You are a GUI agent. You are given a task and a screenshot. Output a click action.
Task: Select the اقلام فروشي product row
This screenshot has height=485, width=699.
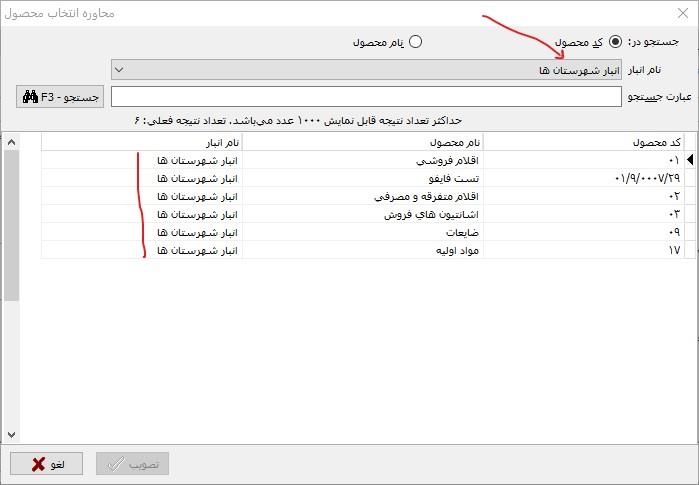pos(362,160)
